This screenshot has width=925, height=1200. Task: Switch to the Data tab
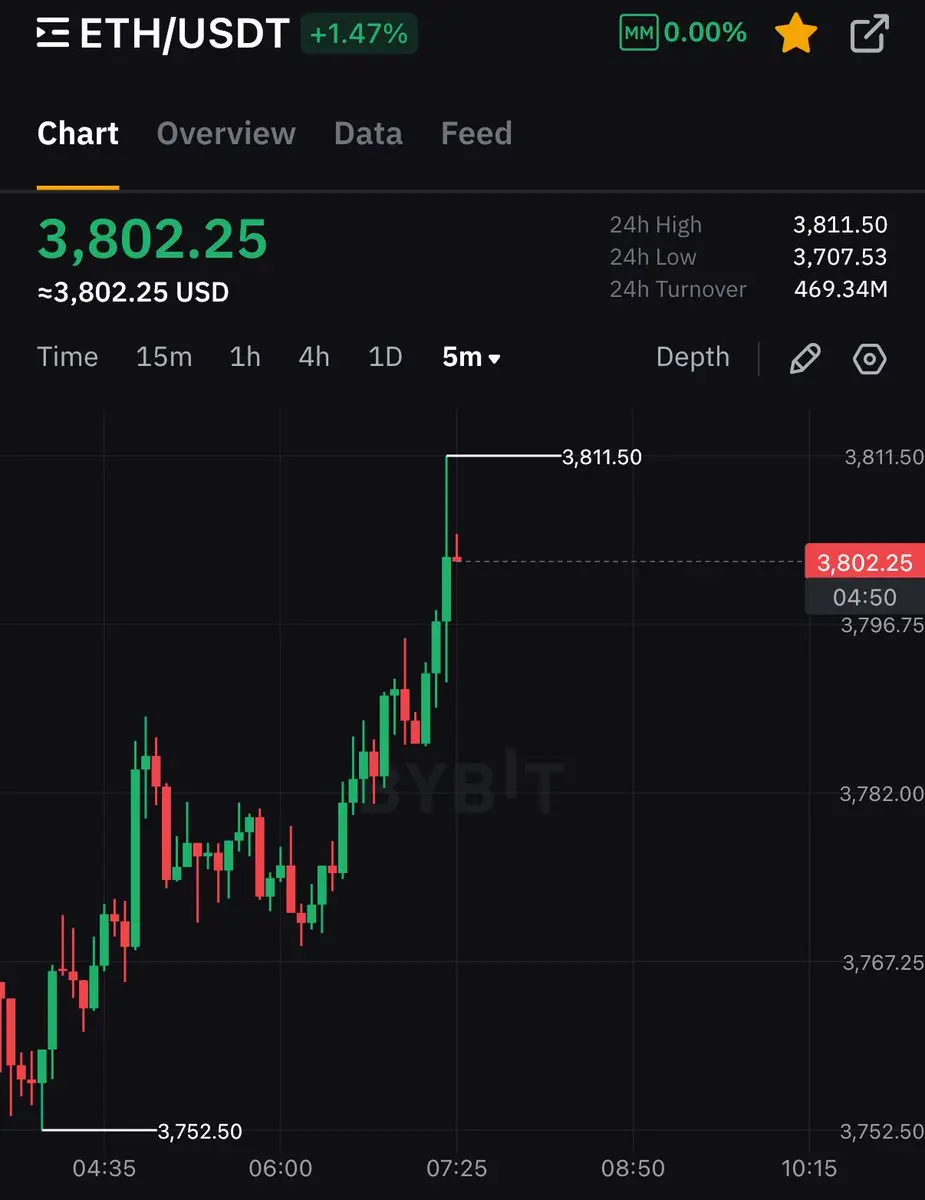368,134
